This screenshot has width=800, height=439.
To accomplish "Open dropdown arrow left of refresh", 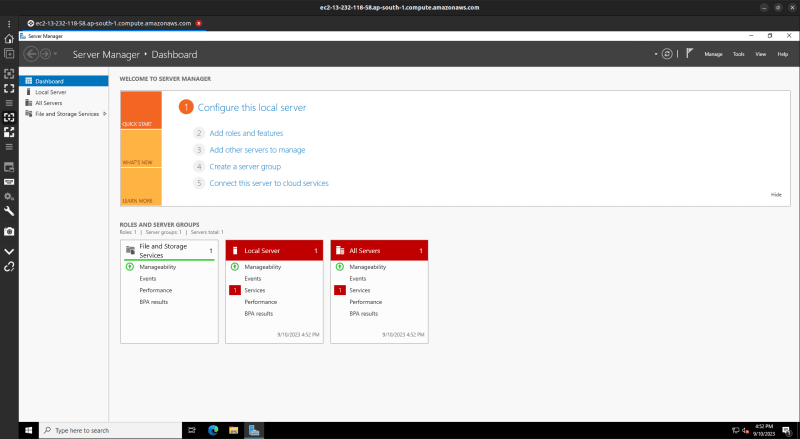I will (656, 54).
